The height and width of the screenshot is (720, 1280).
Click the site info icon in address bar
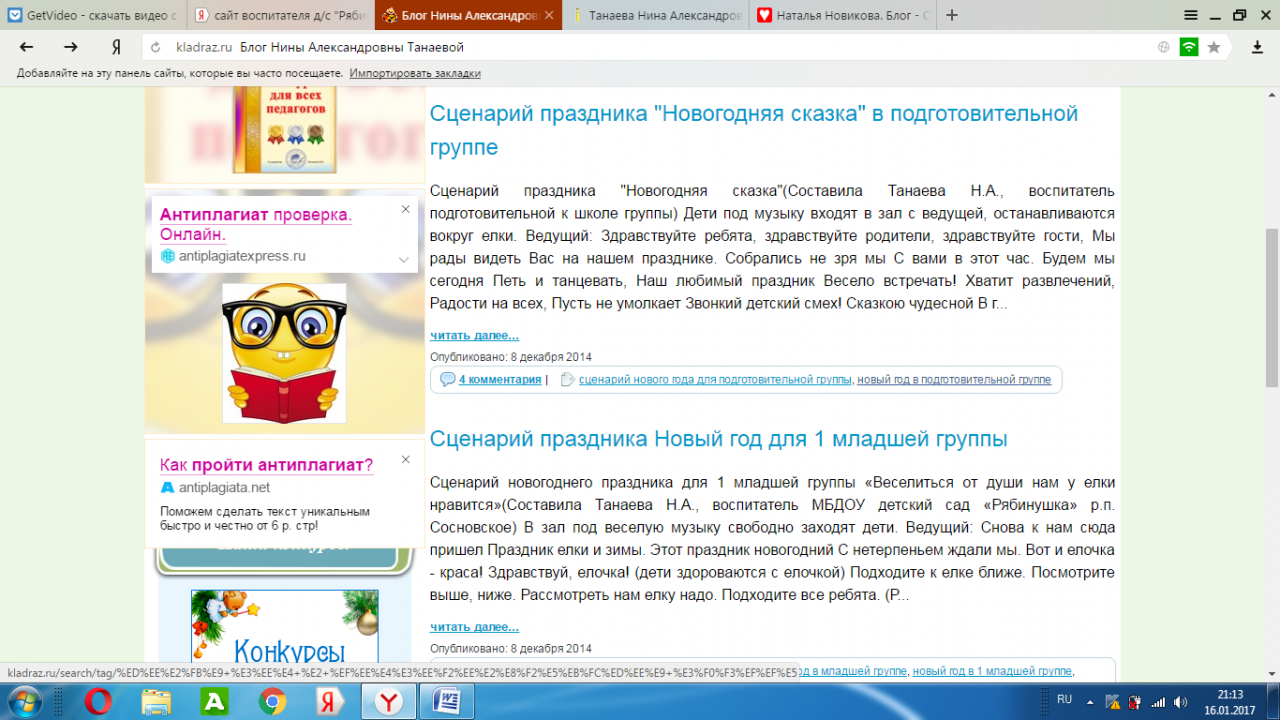click(1163, 47)
